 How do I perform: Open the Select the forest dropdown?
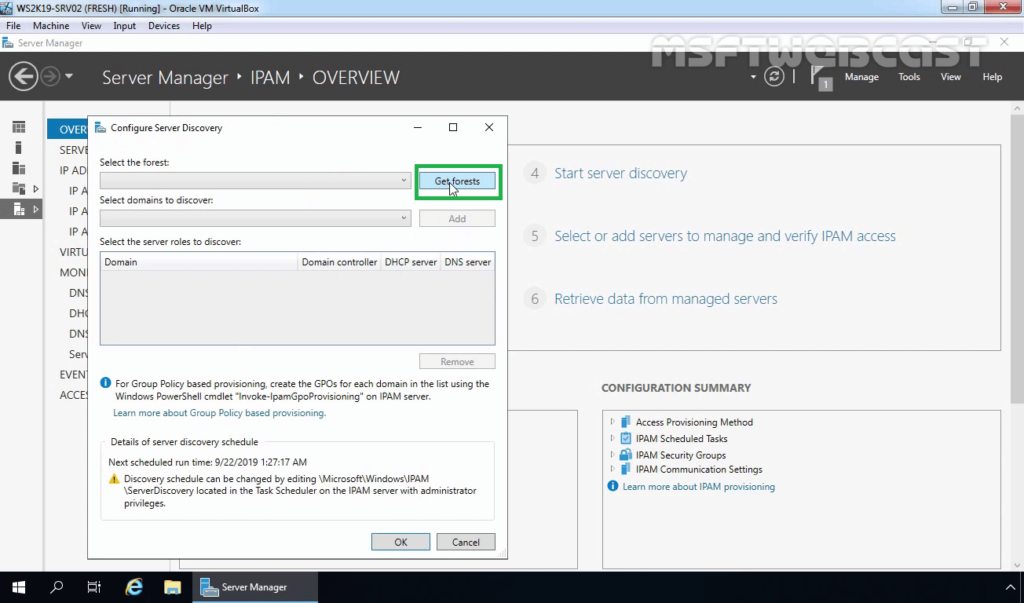pyautogui.click(x=255, y=180)
